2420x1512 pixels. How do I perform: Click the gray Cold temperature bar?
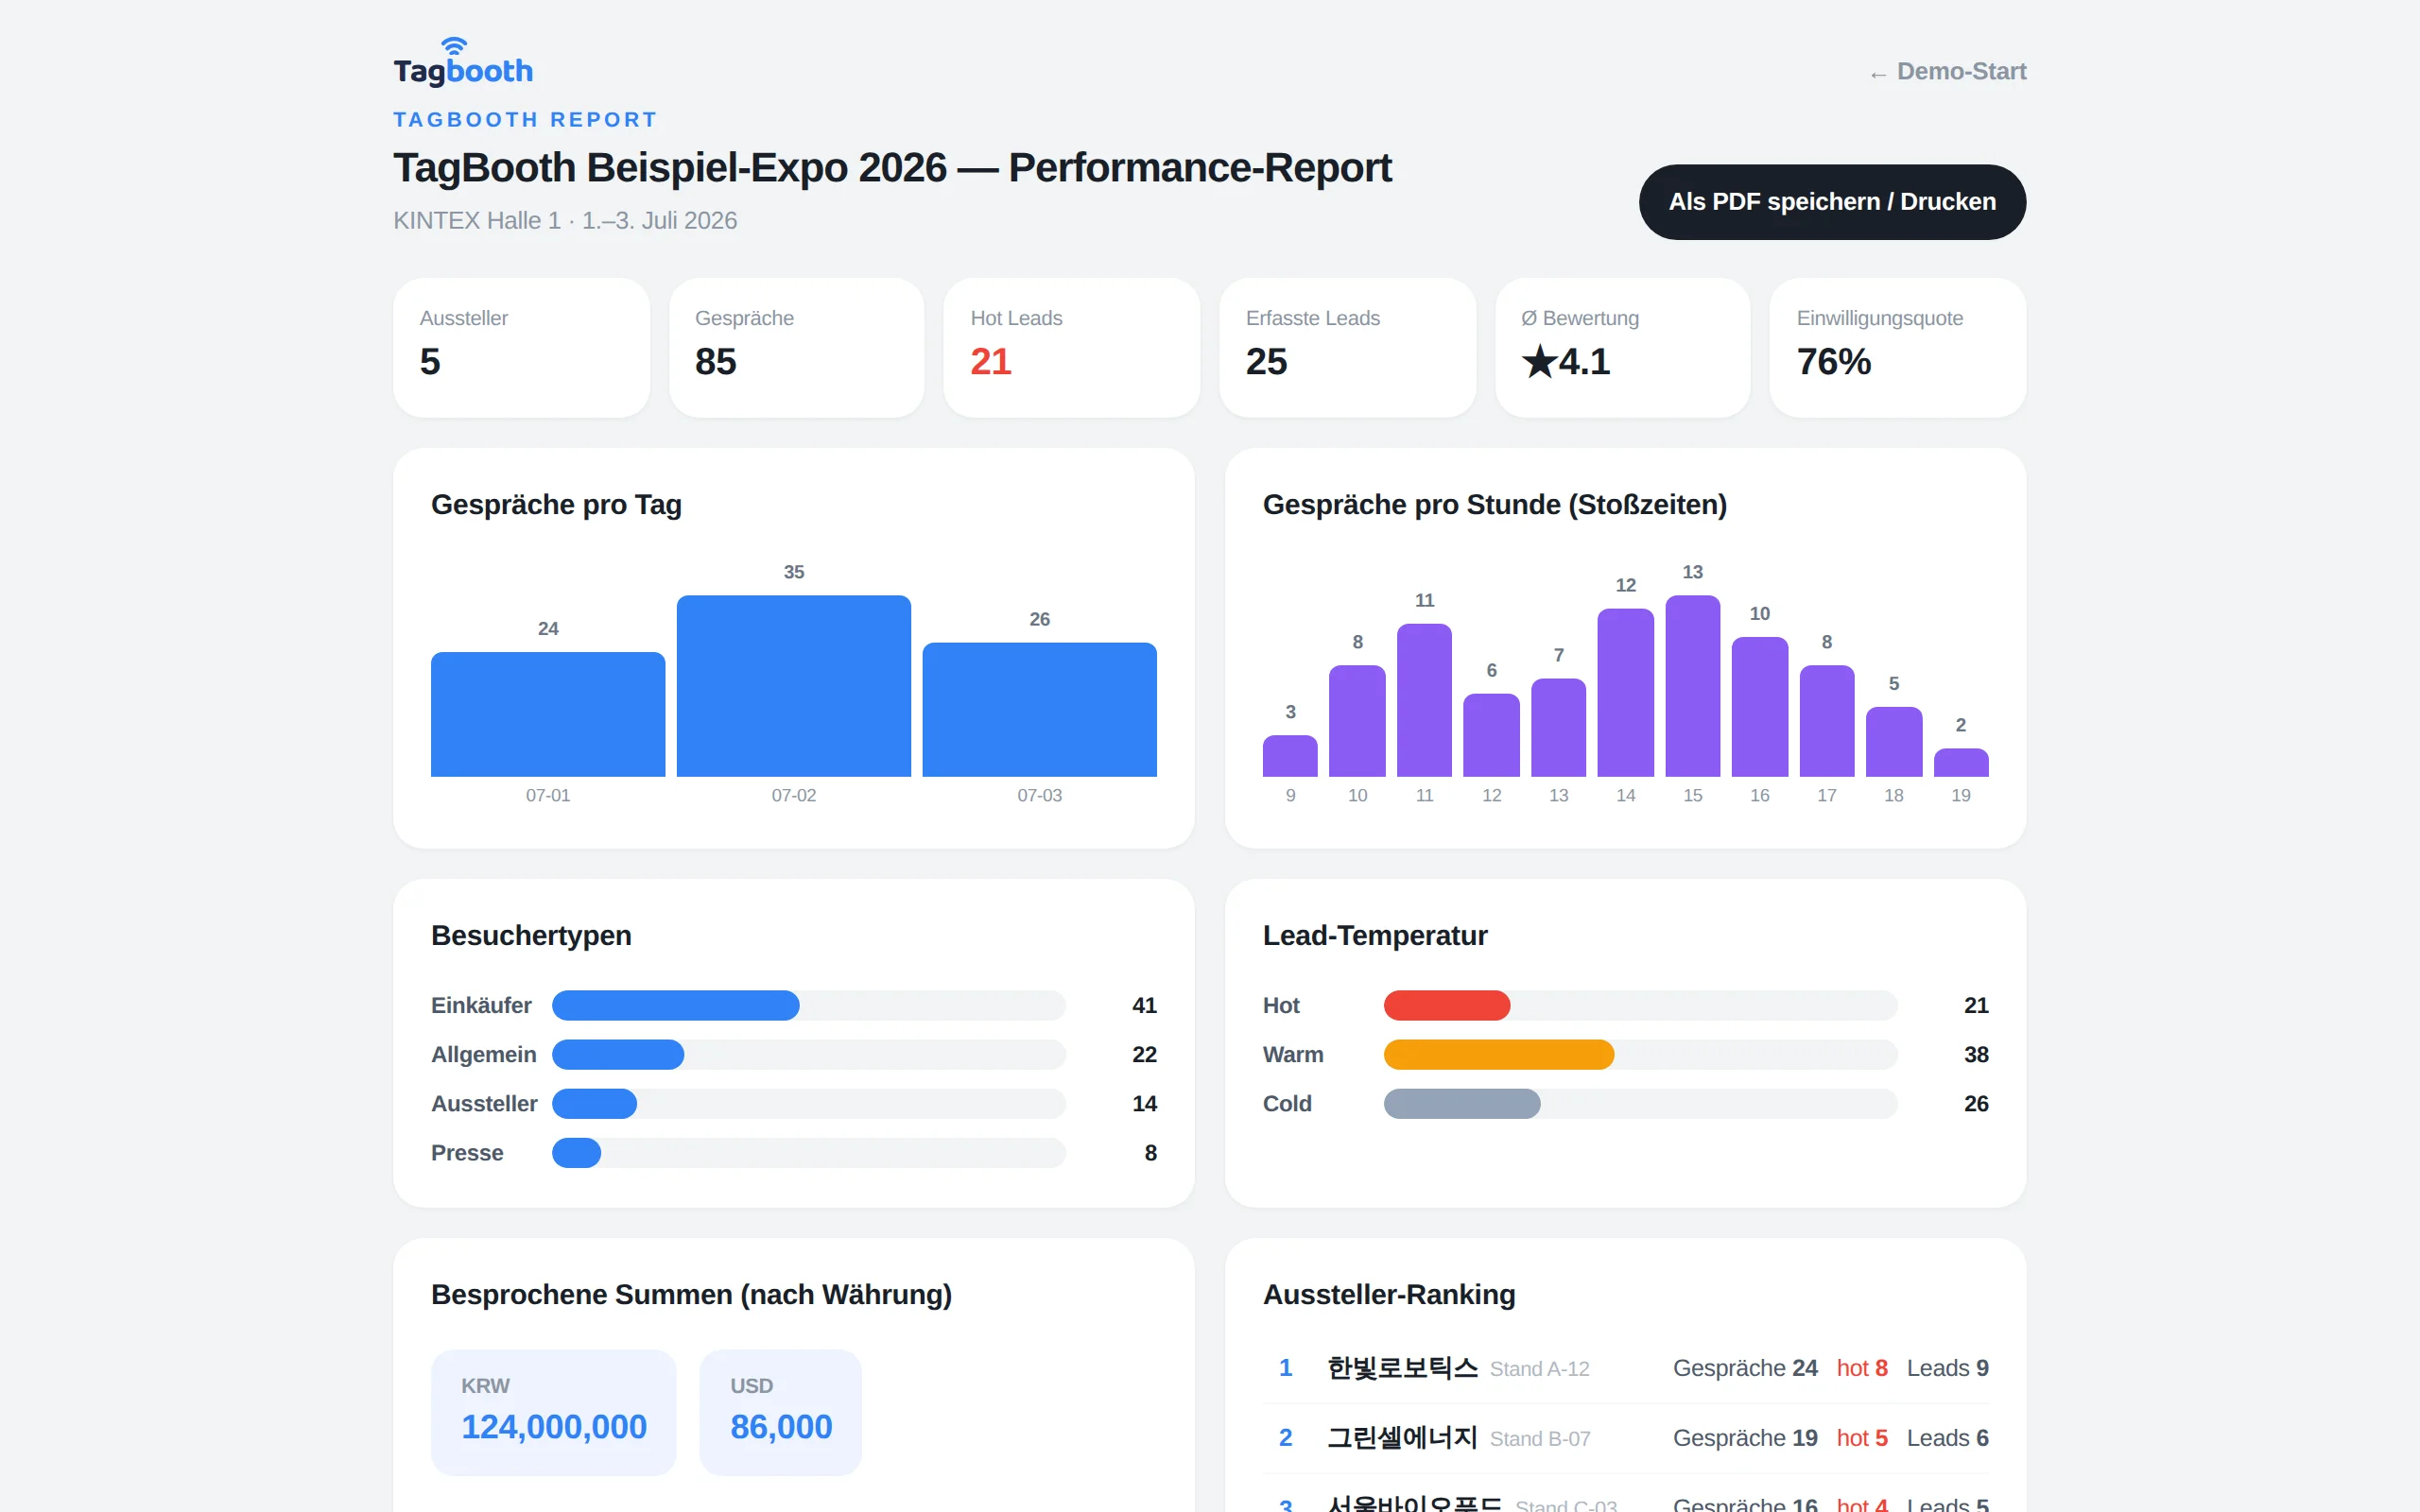(1462, 1104)
